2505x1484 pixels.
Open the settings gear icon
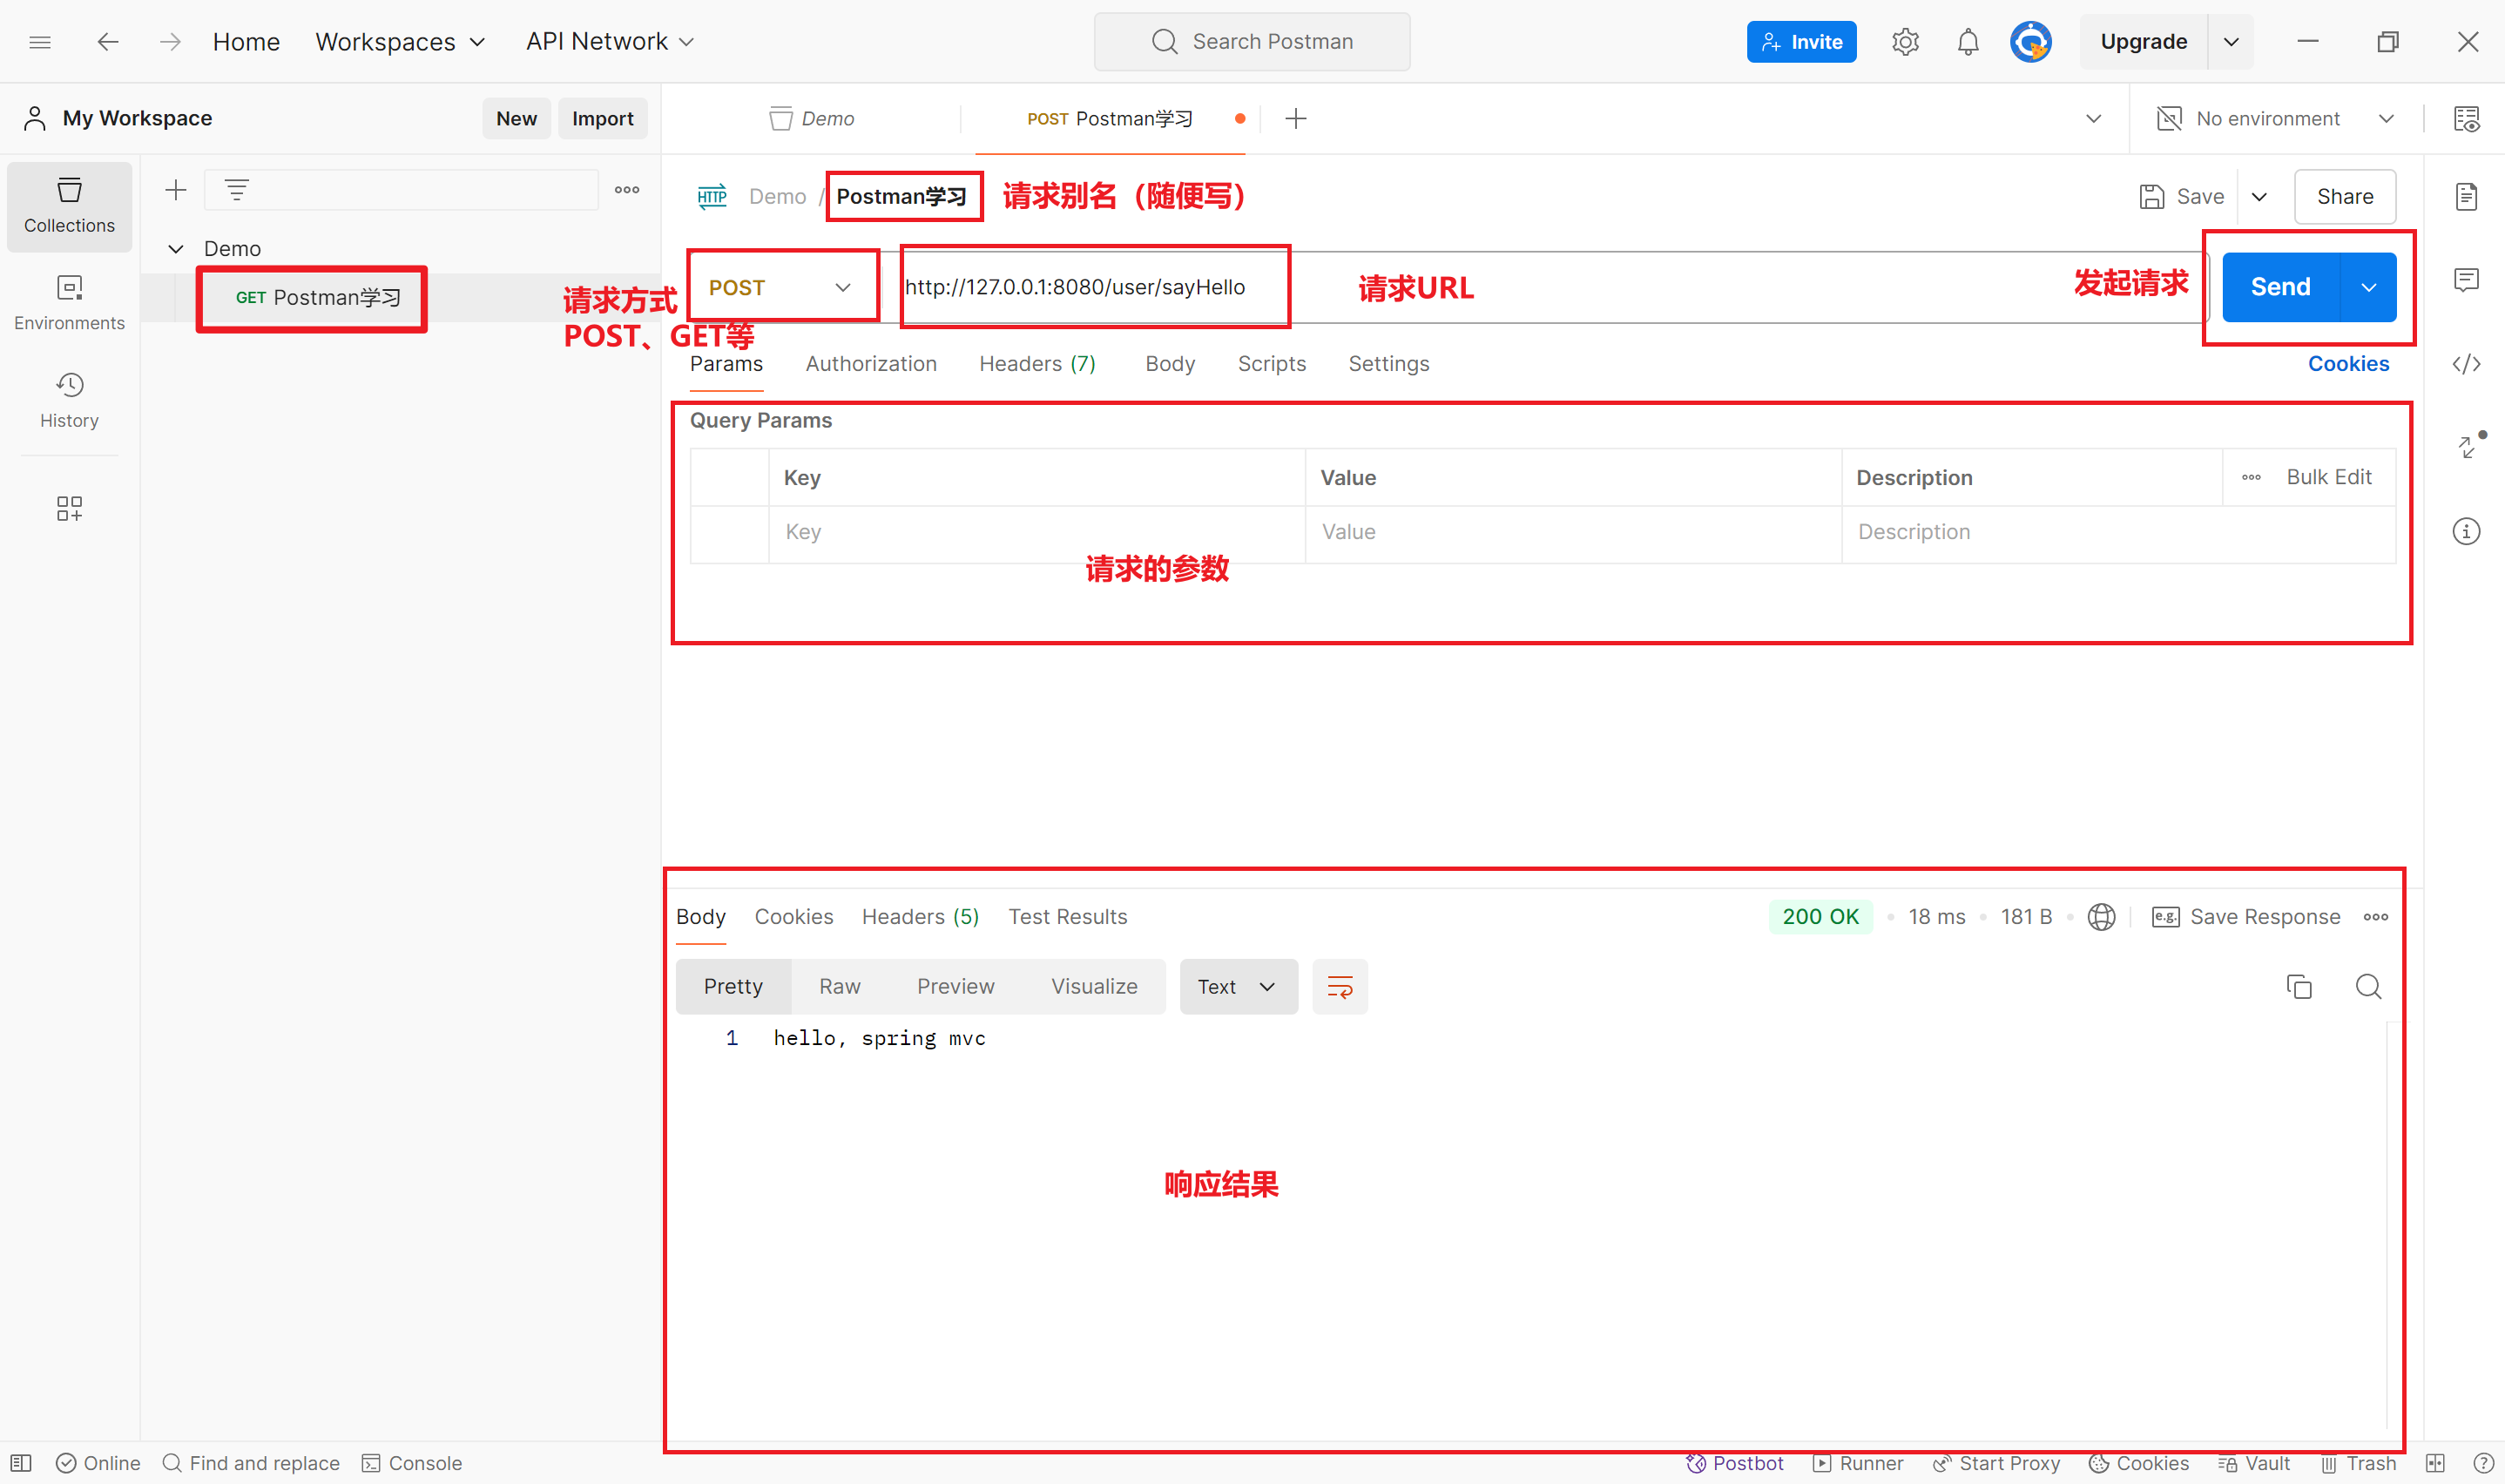[x=1905, y=42]
